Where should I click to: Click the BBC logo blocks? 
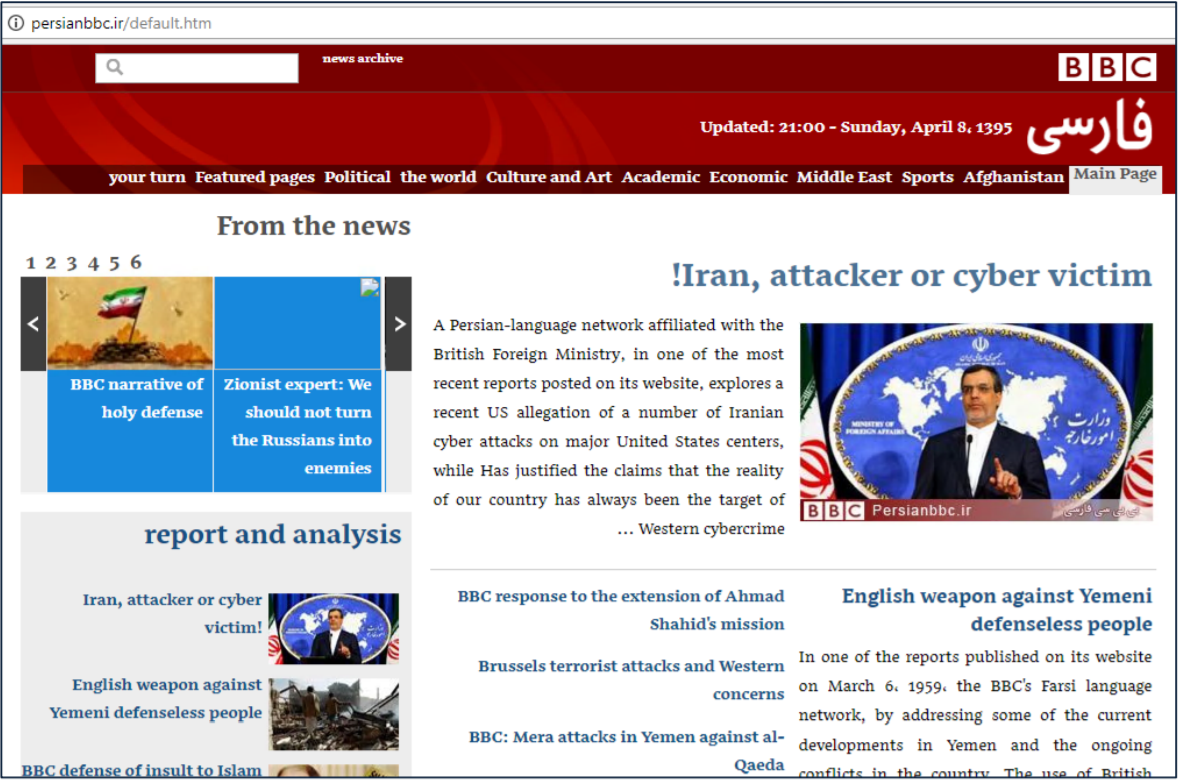[x=1107, y=67]
